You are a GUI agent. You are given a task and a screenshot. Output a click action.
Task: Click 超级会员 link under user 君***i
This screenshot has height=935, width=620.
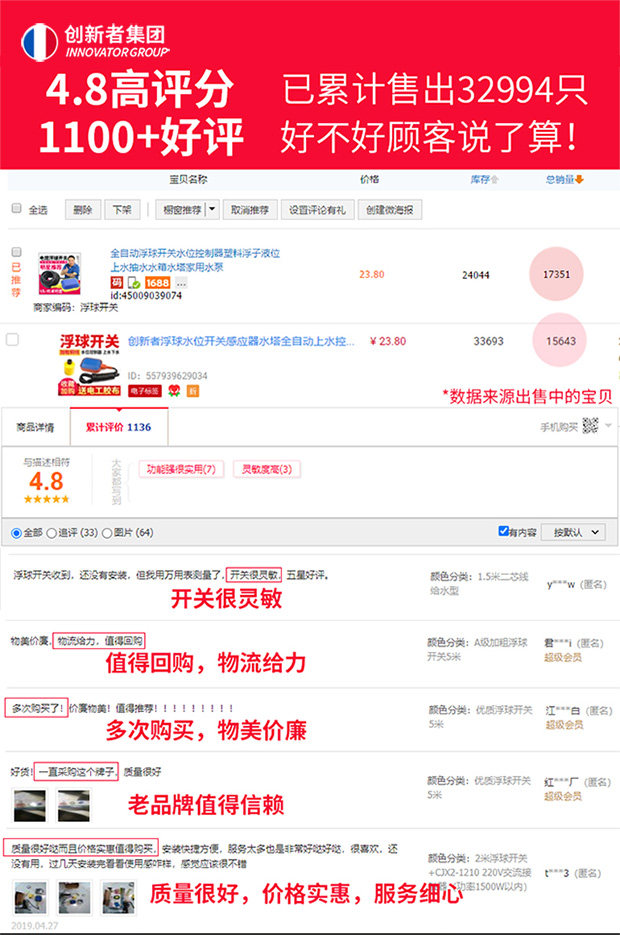[x=563, y=657]
